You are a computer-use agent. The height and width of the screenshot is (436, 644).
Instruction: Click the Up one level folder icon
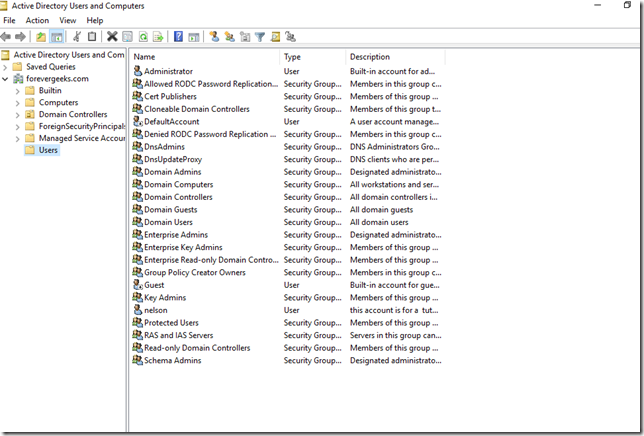41,37
